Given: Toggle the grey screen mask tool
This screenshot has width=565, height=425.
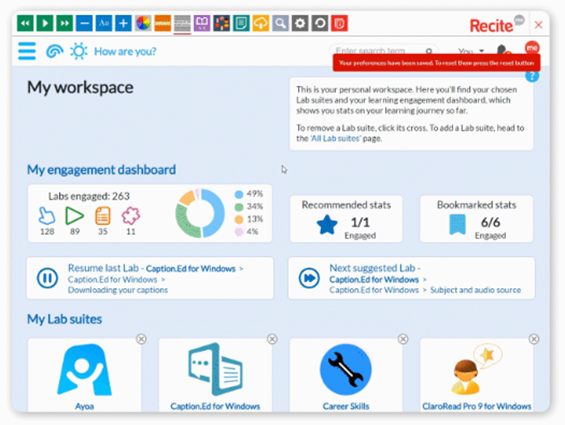Looking at the screenshot, I should pos(182,23).
